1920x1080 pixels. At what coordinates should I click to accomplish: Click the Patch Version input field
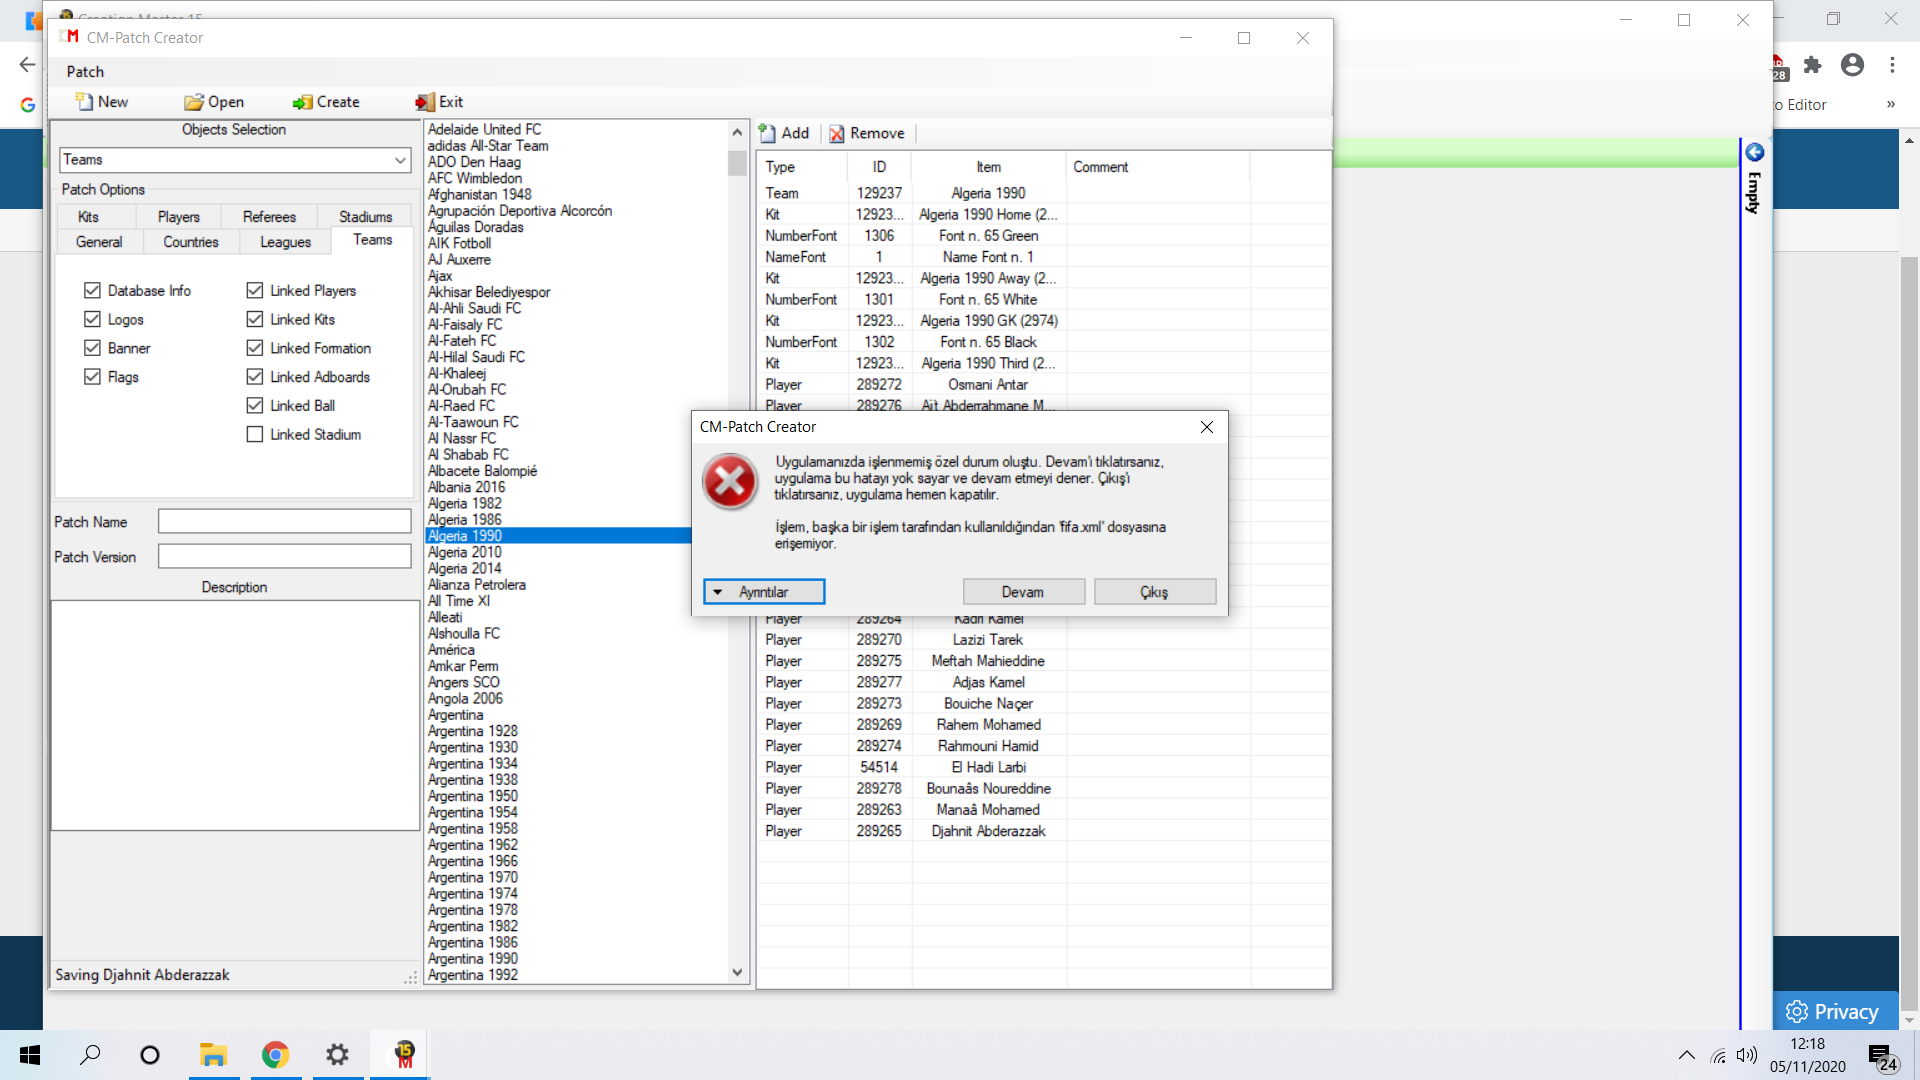click(x=284, y=556)
